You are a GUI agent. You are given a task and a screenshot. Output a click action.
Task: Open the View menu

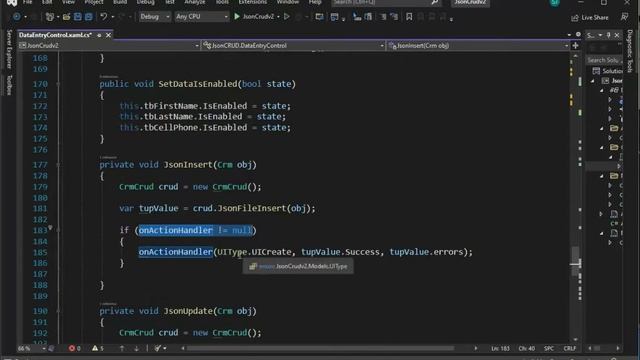68,2
